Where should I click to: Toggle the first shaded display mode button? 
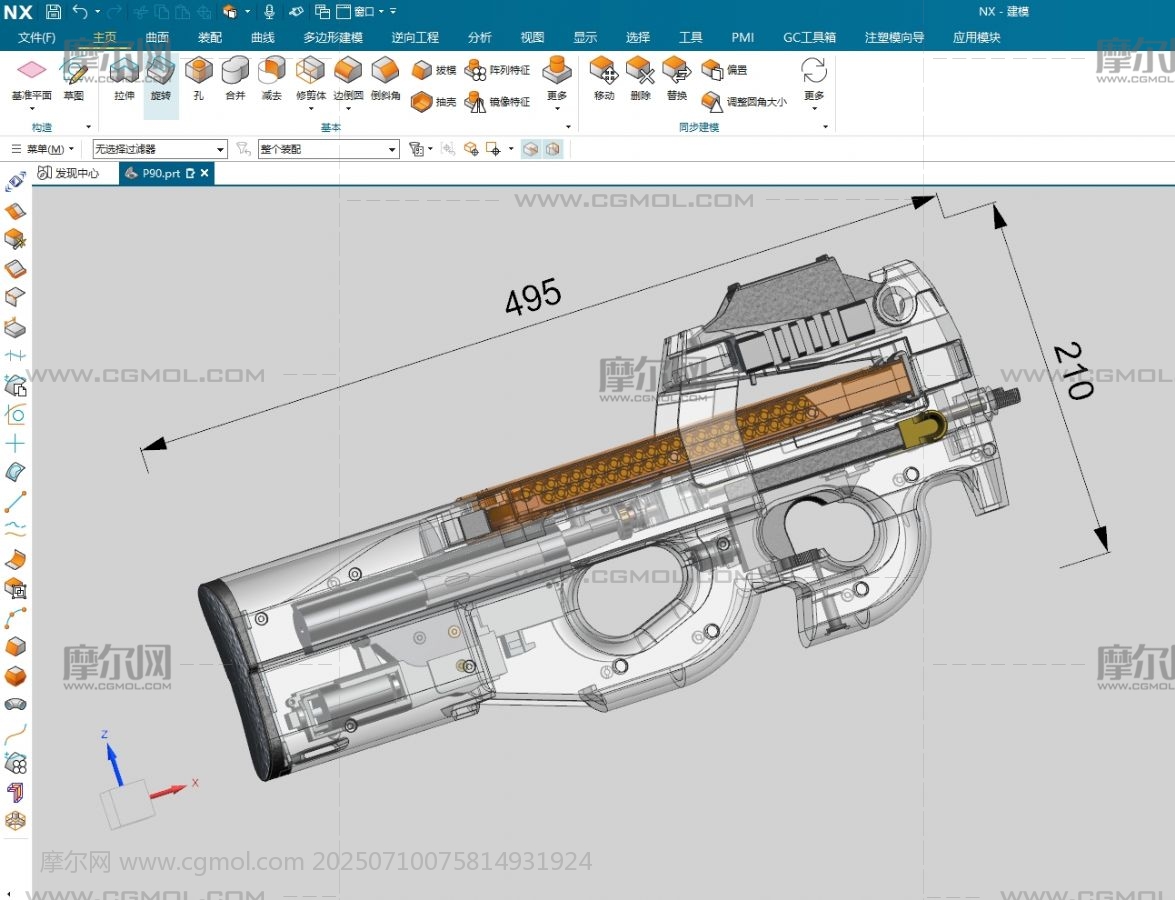pyautogui.click(x=531, y=149)
